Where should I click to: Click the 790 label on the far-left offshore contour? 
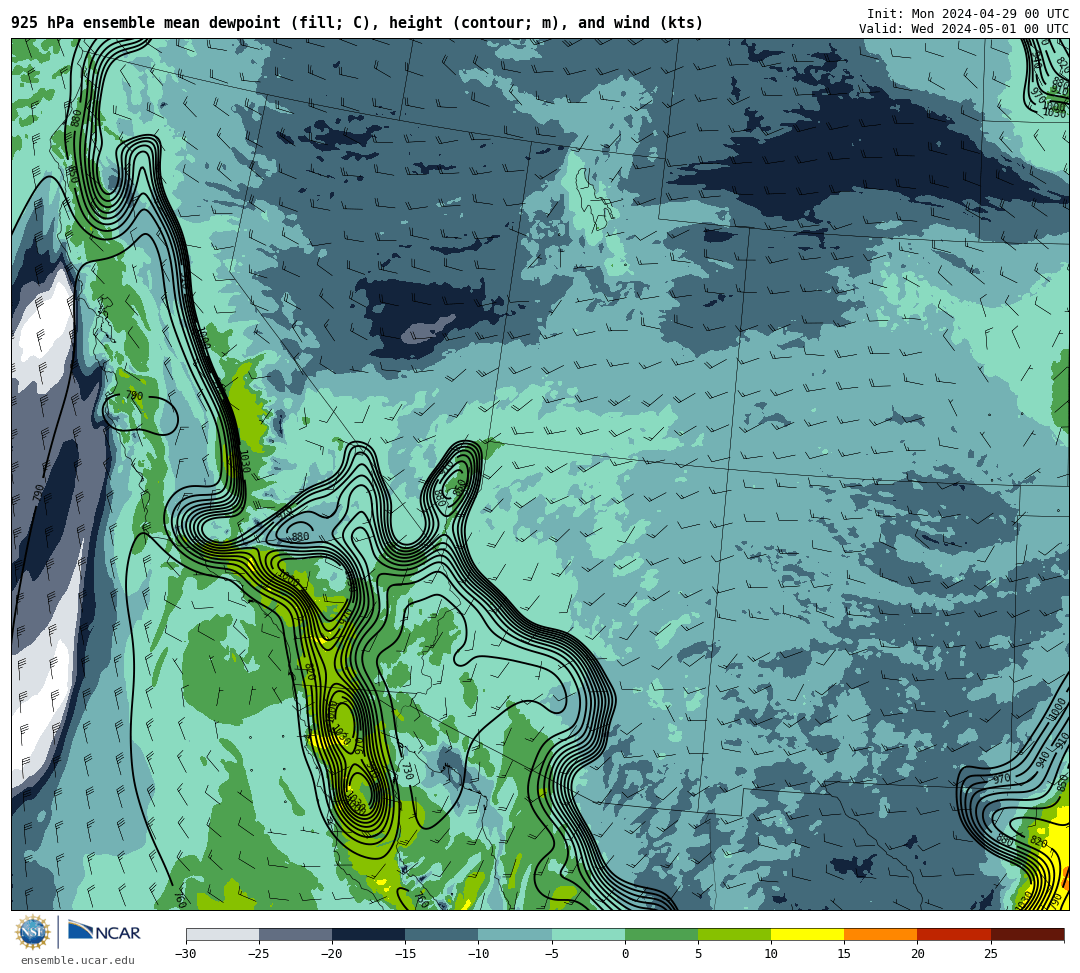(x=38, y=493)
